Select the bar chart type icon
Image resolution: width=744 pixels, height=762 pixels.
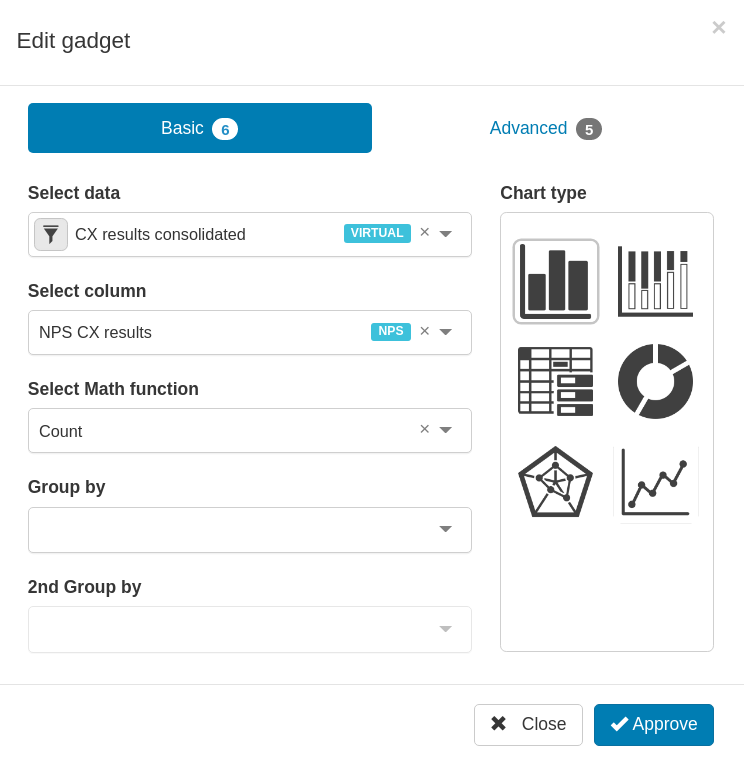tap(555, 281)
